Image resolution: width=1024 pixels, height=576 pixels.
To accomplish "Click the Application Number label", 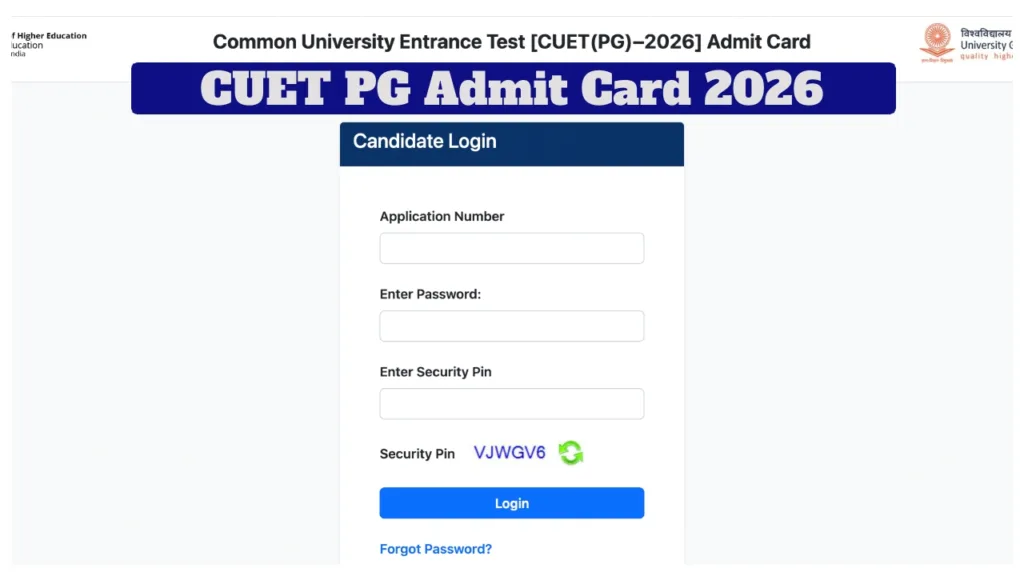I will (441, 216).
